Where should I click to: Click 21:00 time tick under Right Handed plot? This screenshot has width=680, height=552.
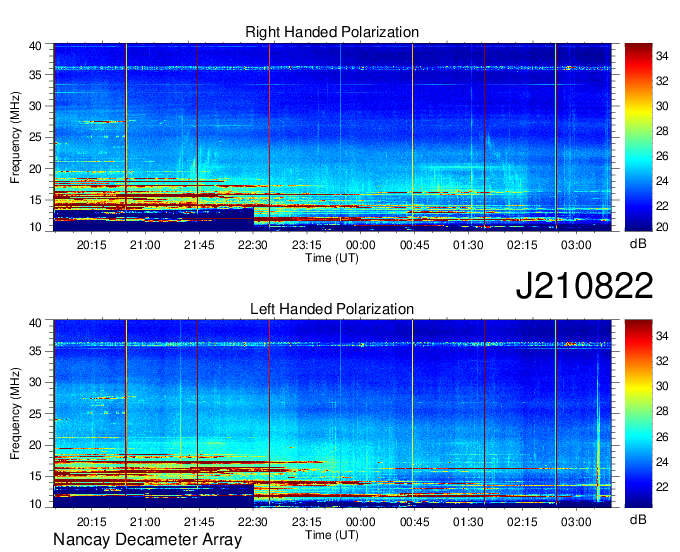point(145,245)
